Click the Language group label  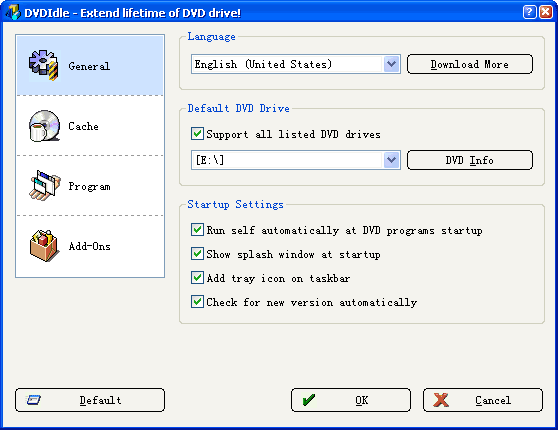[211, 37]
